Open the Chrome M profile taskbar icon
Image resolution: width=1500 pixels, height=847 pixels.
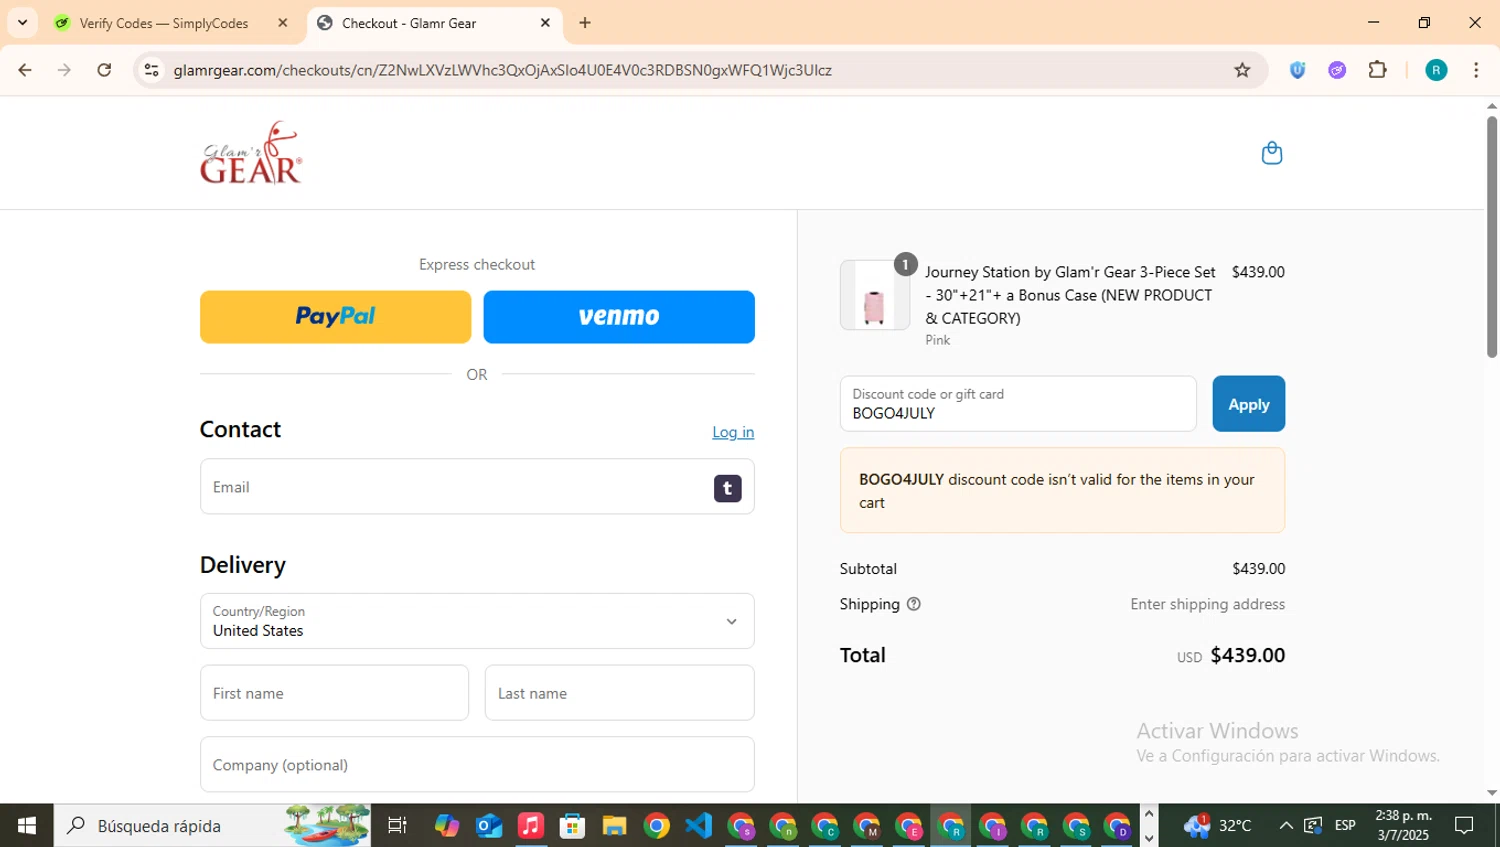coord(866,825)
